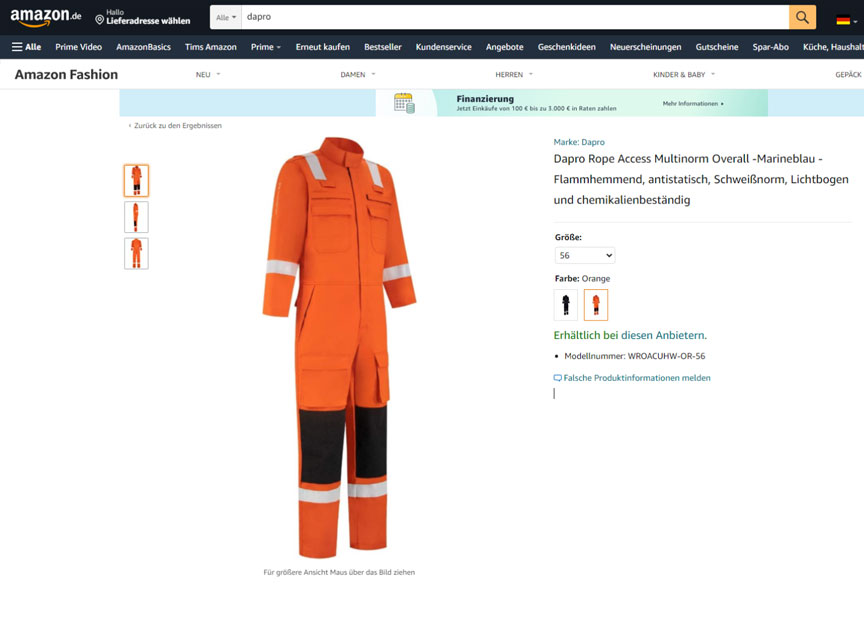Click the Finanzierung calculator icon
The height and width of the screenshot is (640, 864).
point(404,101)
